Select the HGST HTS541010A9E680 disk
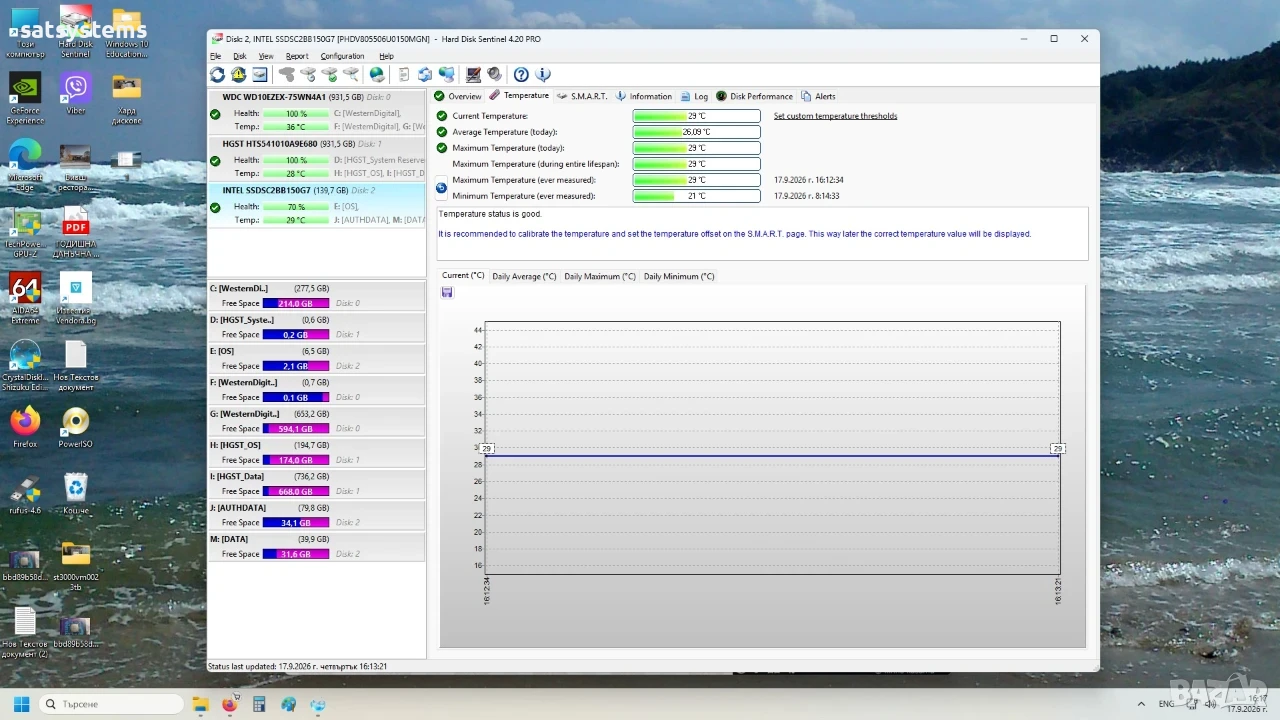Image resolution: width=1280 pixels, height=720 pixels. coord(316,158)
